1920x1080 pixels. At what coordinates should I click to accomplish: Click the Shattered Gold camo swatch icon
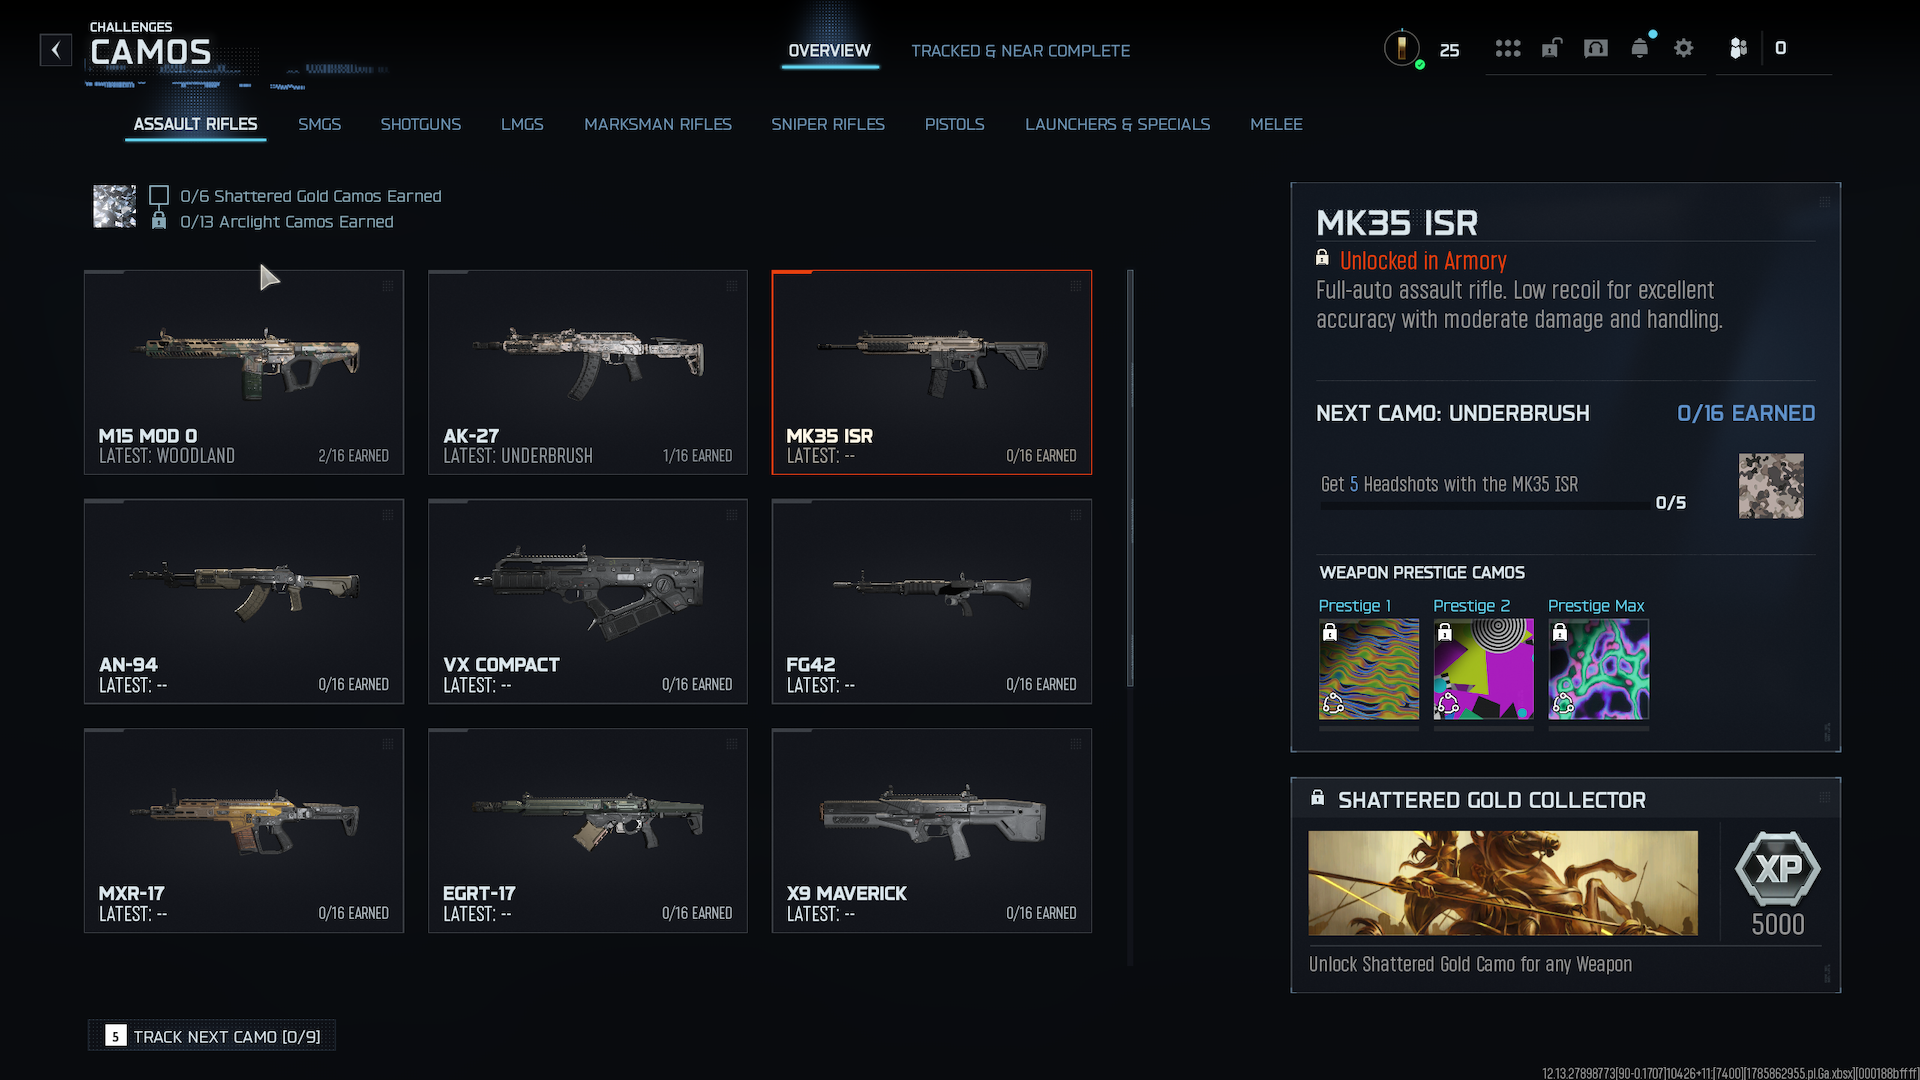114,207
